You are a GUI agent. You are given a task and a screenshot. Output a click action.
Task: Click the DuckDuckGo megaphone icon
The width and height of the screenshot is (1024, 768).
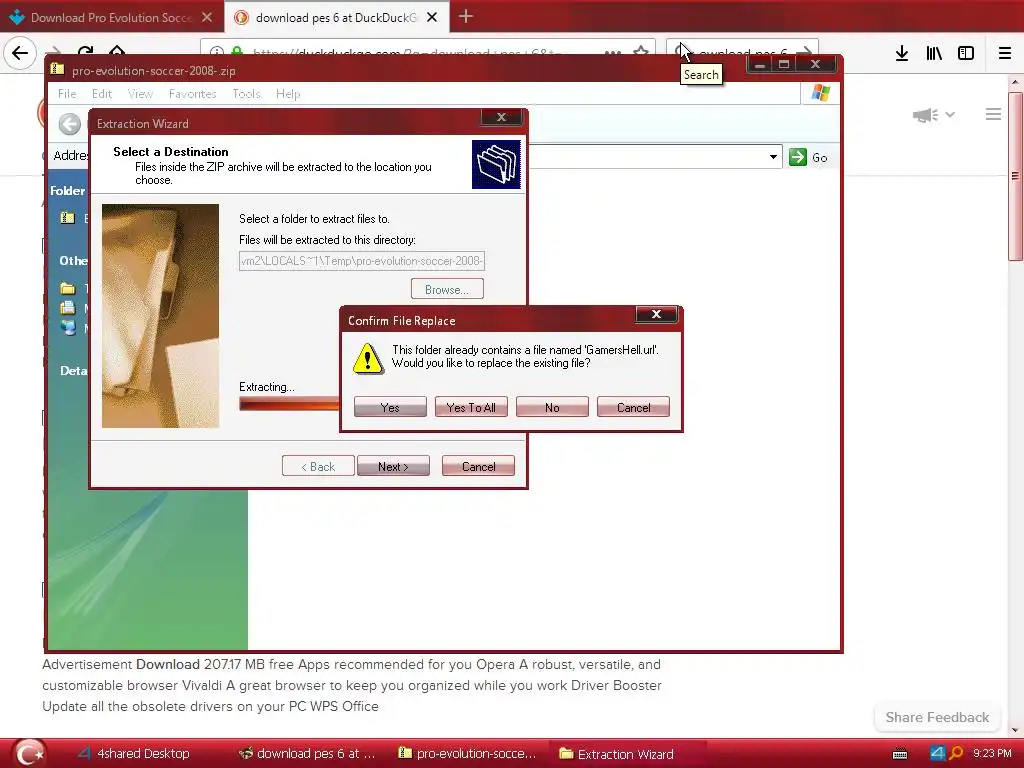pyautogui.click(x=925, y=116)
